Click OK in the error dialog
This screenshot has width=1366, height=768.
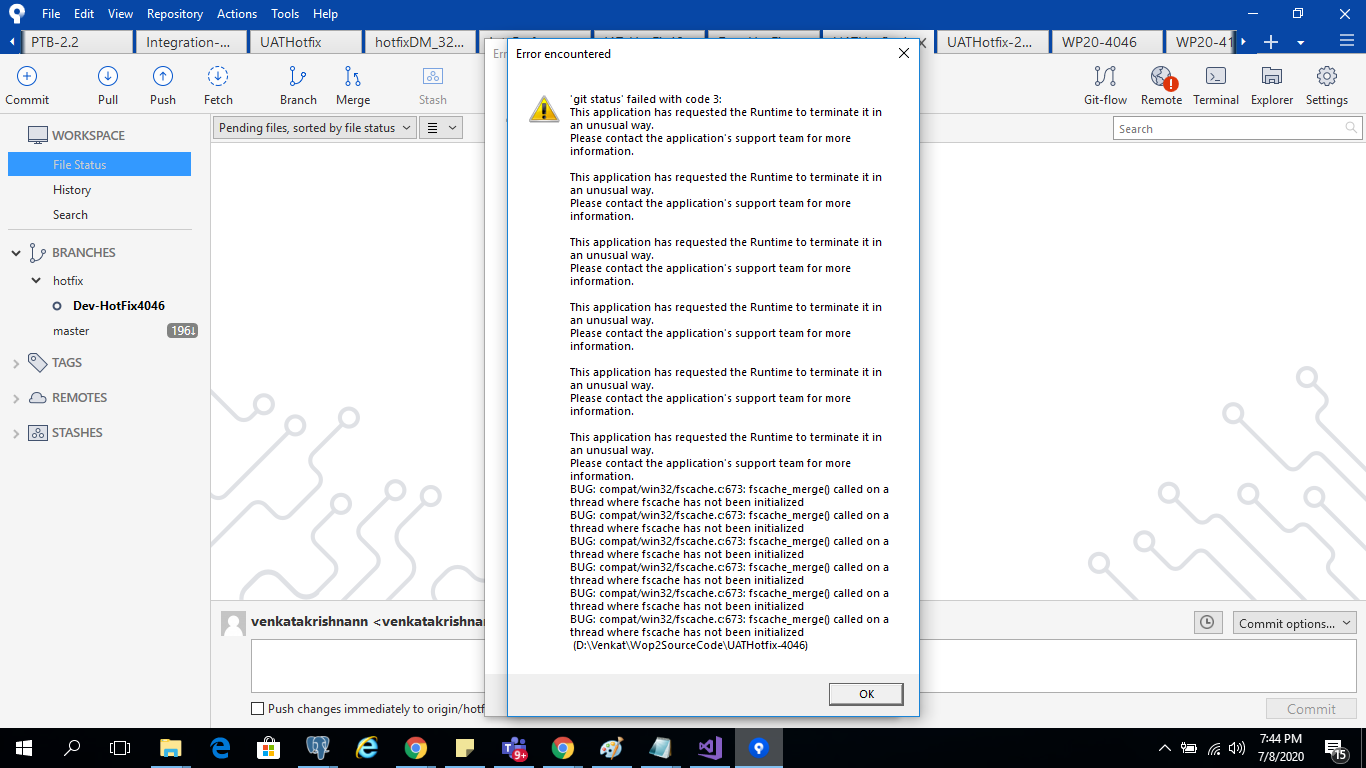(866, 694)
